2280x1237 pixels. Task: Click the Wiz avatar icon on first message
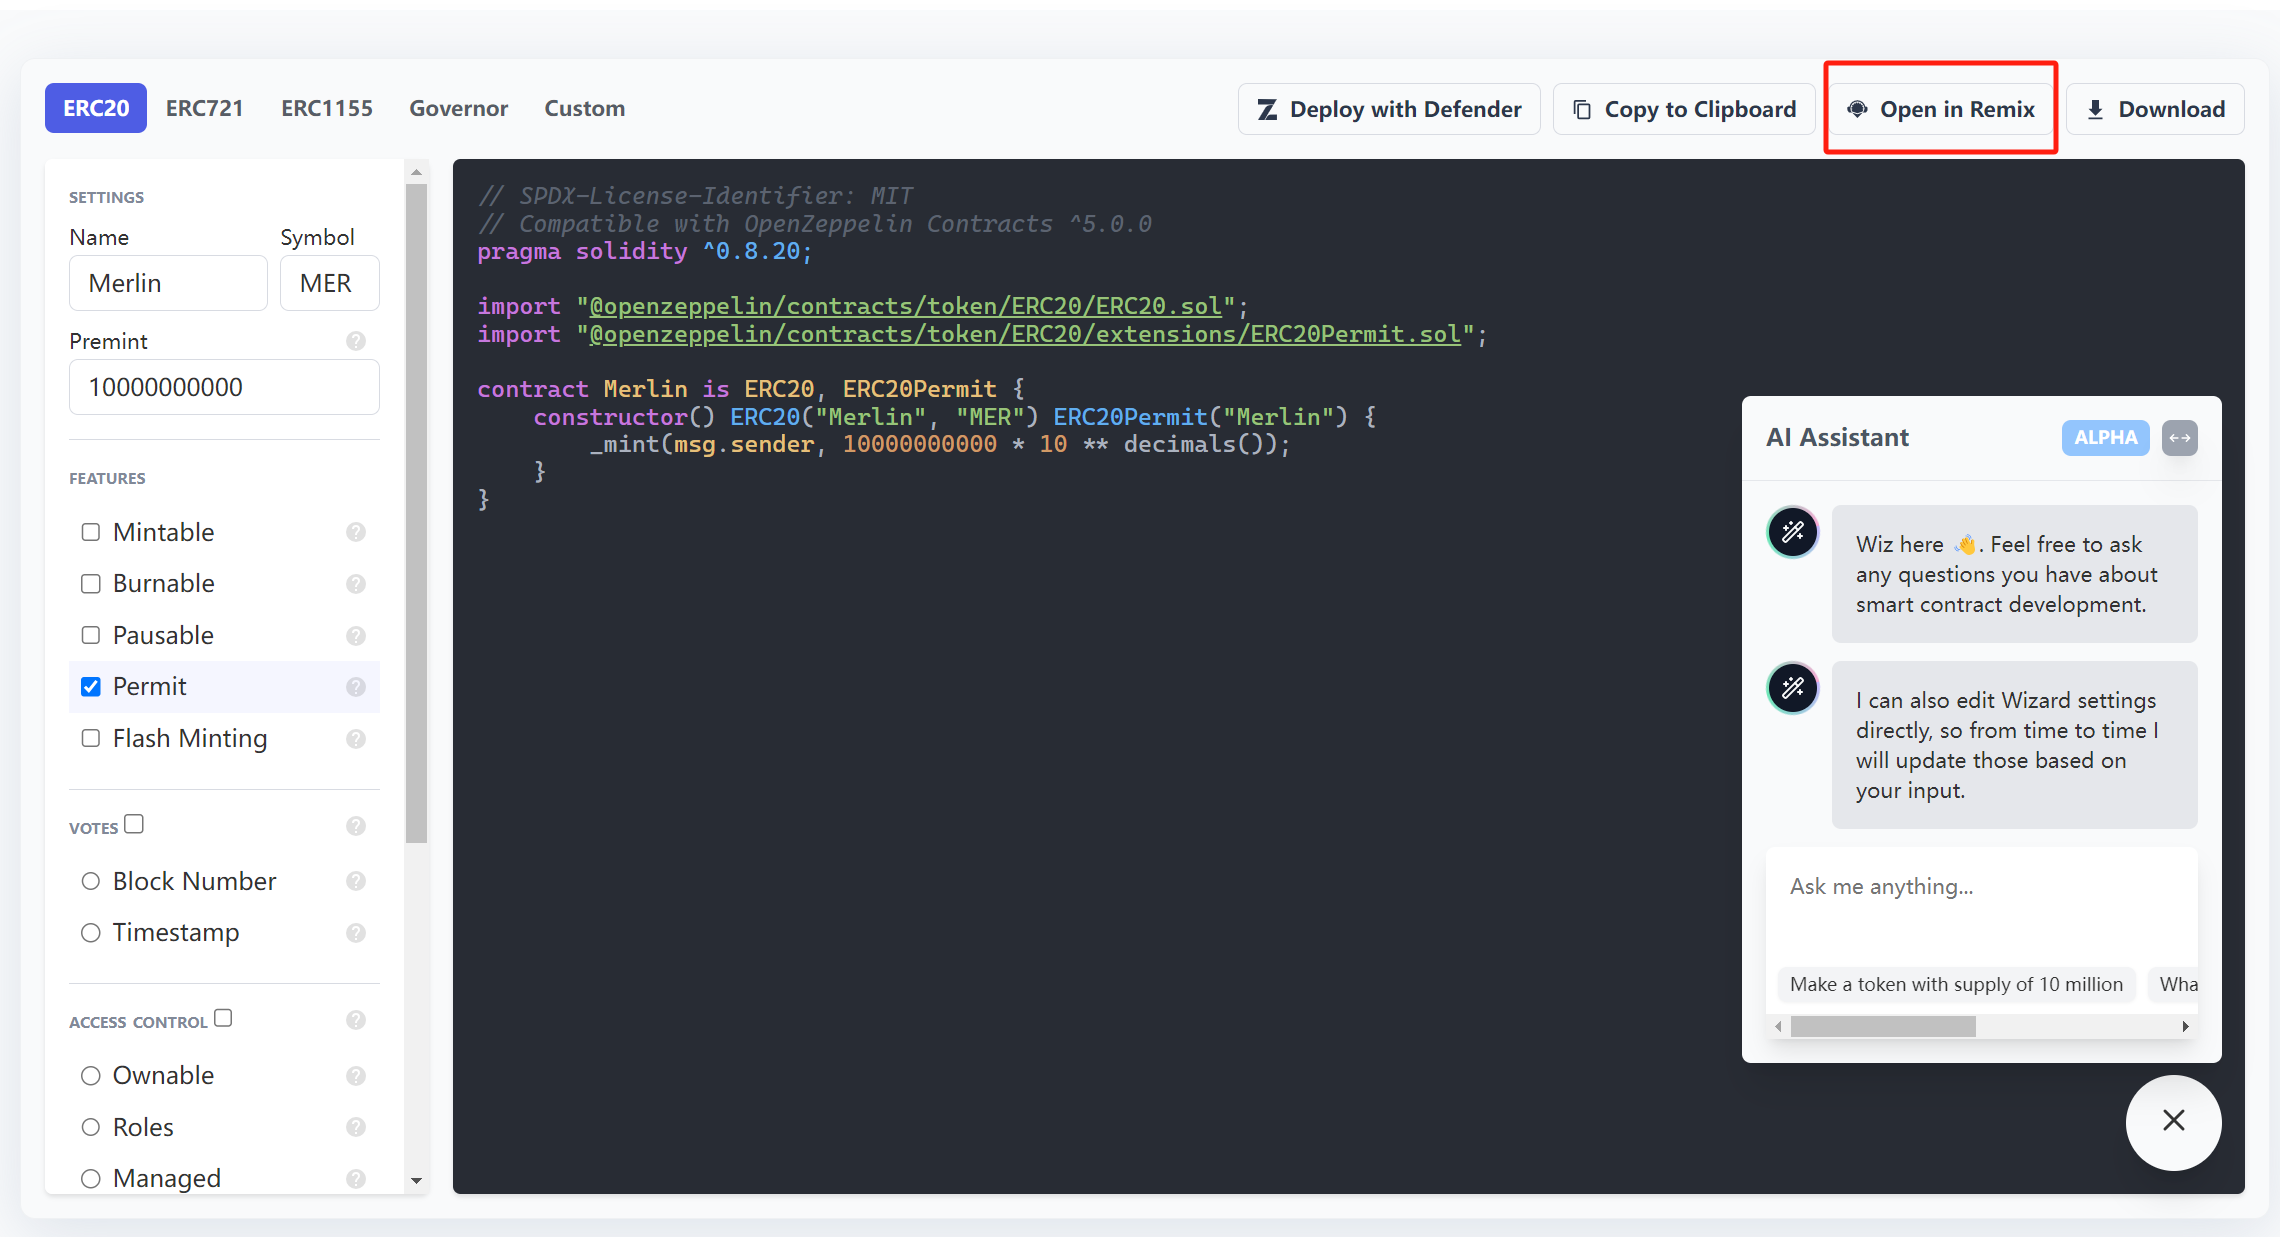tap(1793, 532)
